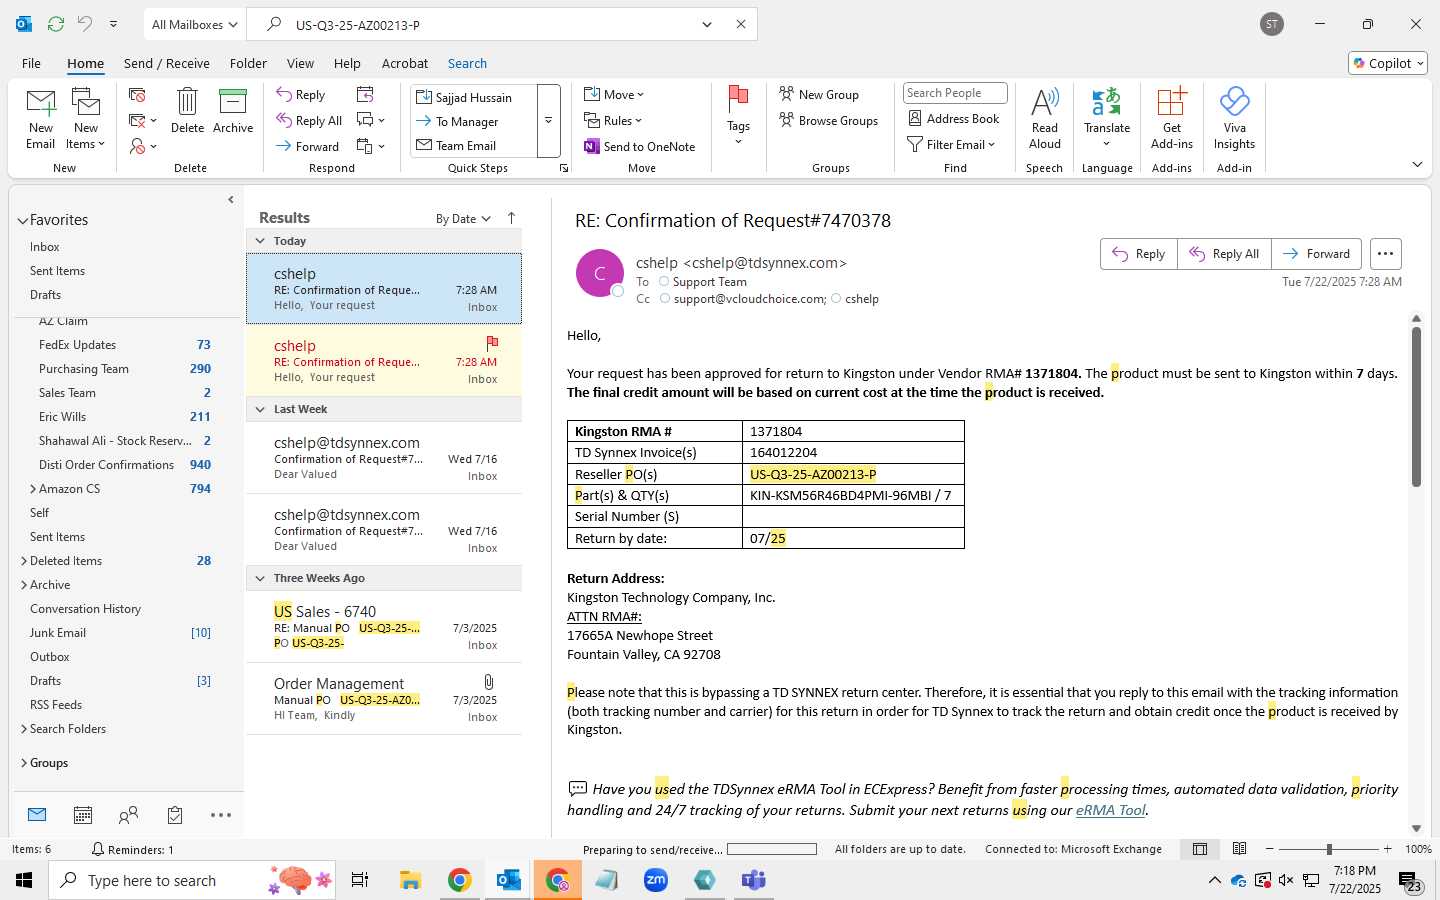Open the Folder tab

coord(248,63)
